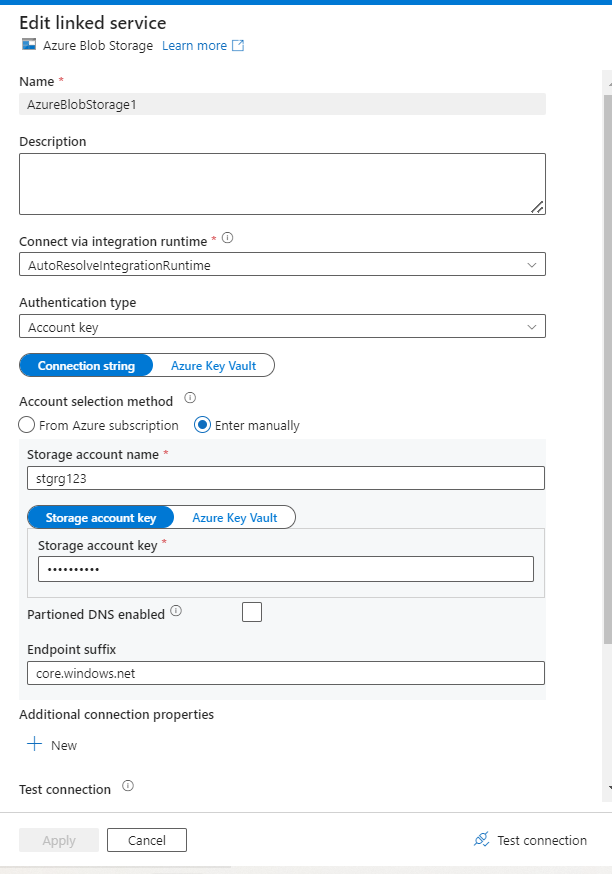Show info icon for Partioned DNS enabled
The height and width of the screenshot is (874, 612).
point(176,610)
